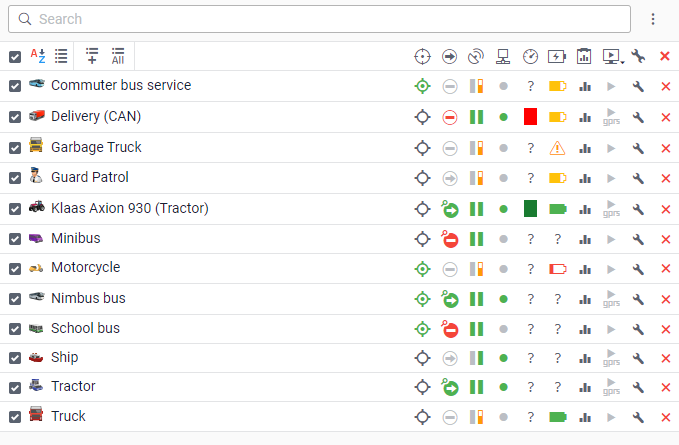Click the gprs play button for Delivery (CAN)

pos(612,117)
